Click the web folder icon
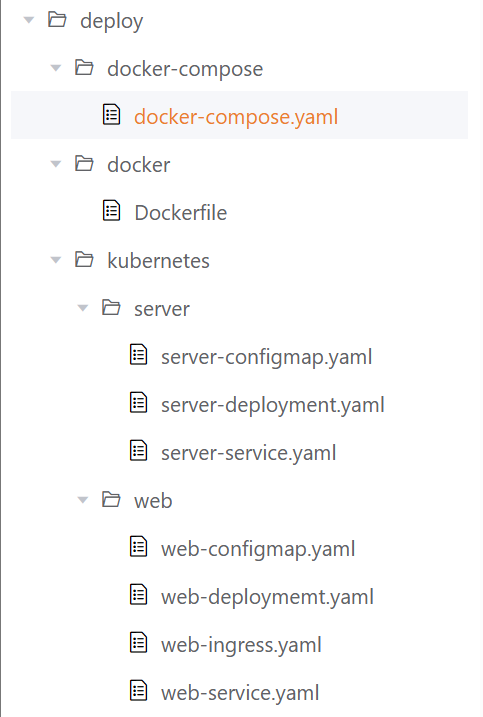The image size is (483, 717). pos(111,500)
